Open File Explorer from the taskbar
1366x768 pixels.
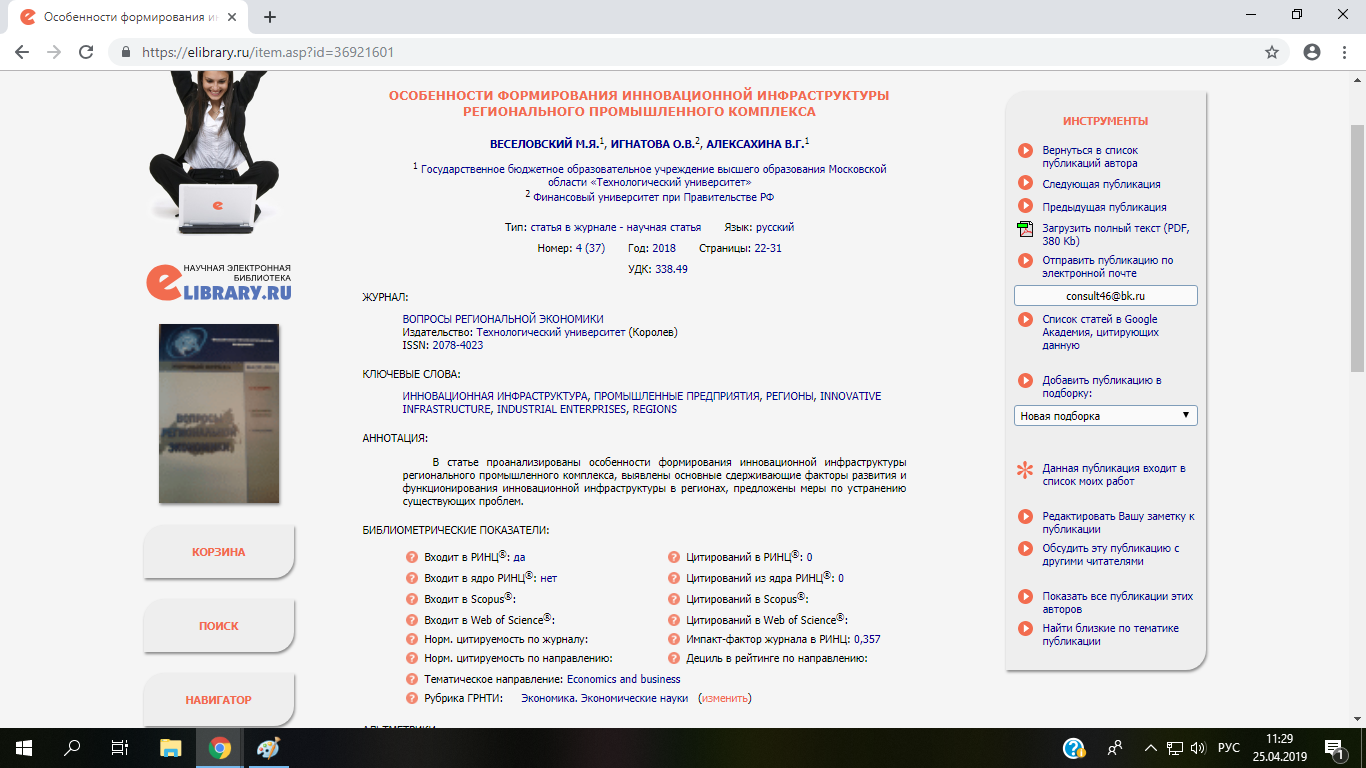click(x=171, y=748)
